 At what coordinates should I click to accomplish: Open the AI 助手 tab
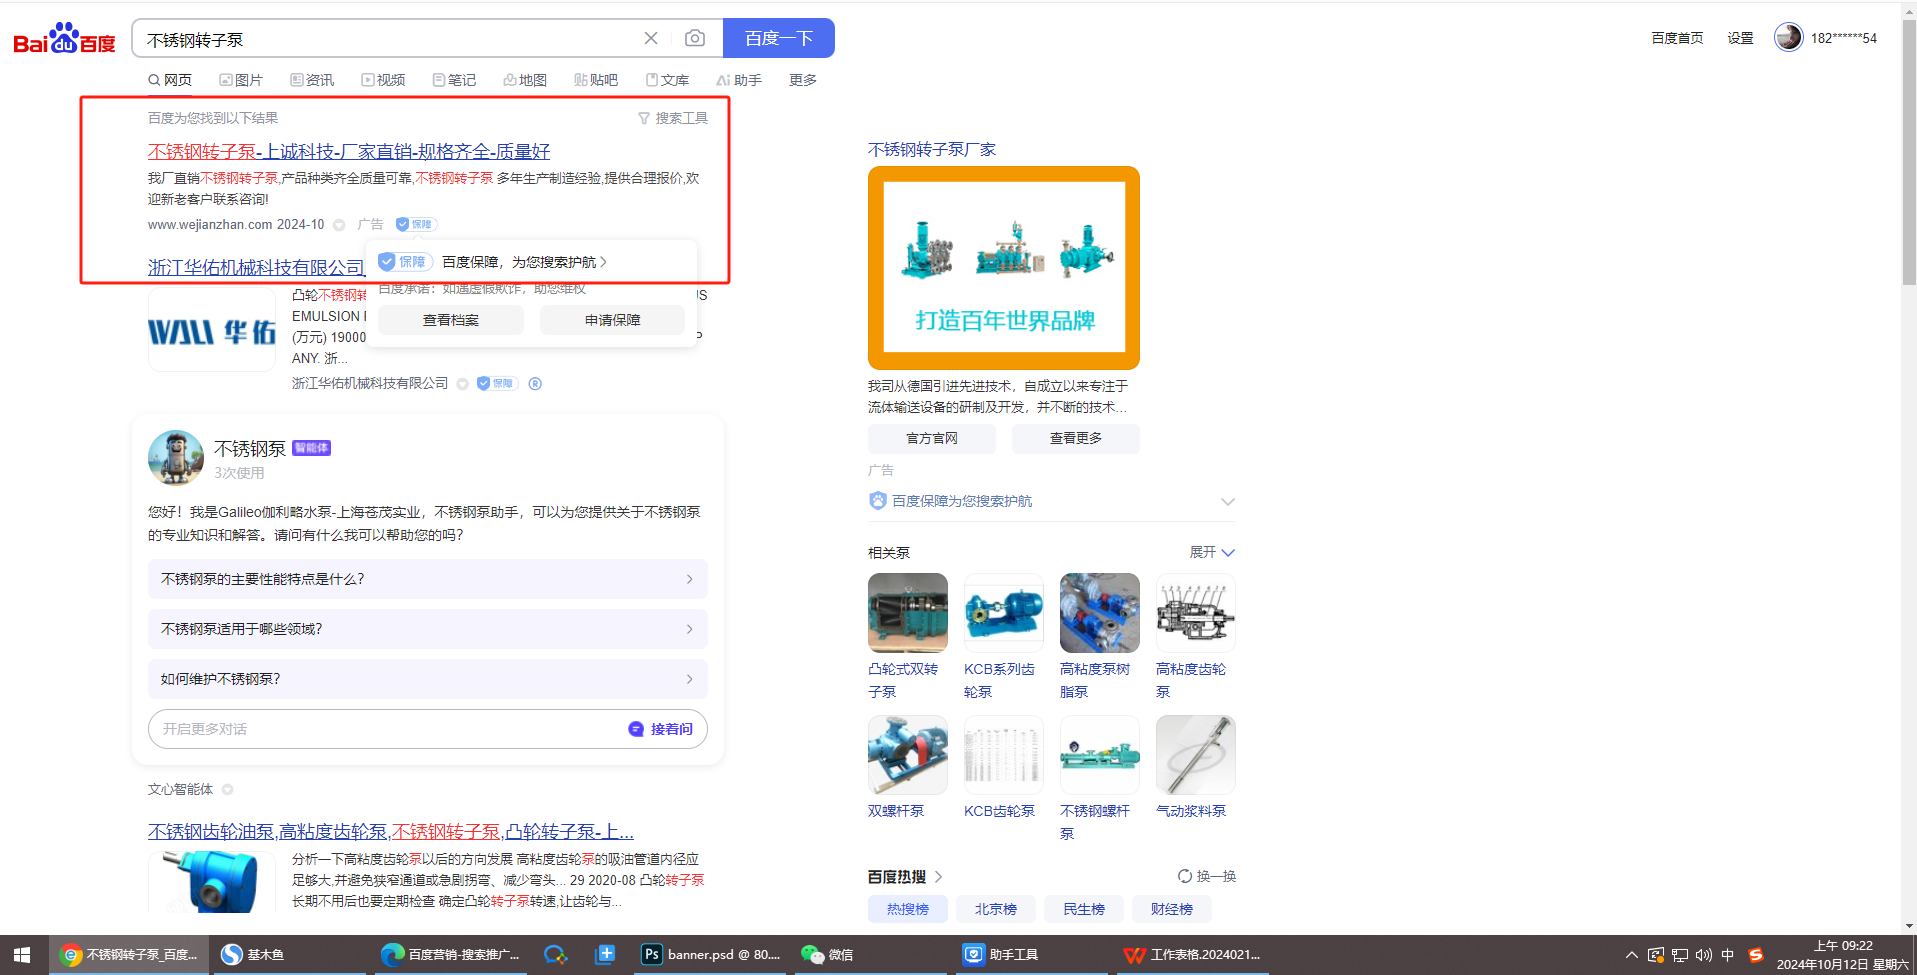pyautogui.click(x=739, y=80)
